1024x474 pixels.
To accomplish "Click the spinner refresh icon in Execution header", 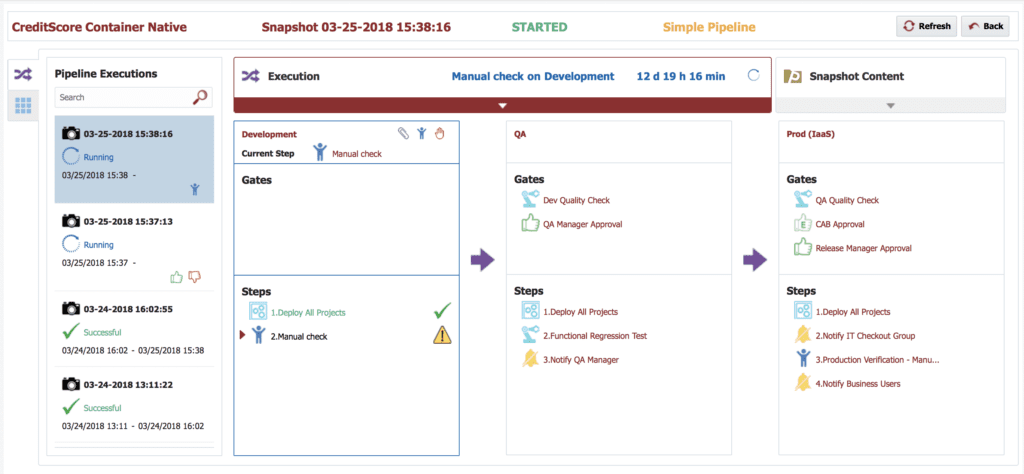I will 754,76.
